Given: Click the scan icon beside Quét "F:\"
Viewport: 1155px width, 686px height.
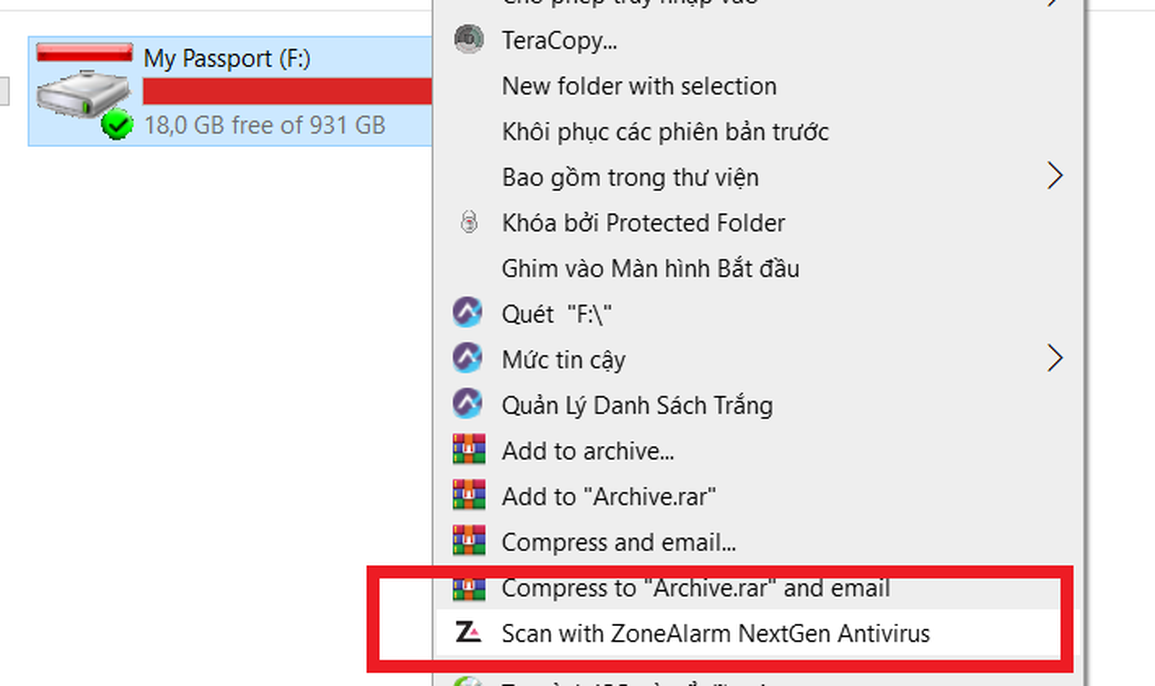Looking at the screenshot, I should 468,313.
